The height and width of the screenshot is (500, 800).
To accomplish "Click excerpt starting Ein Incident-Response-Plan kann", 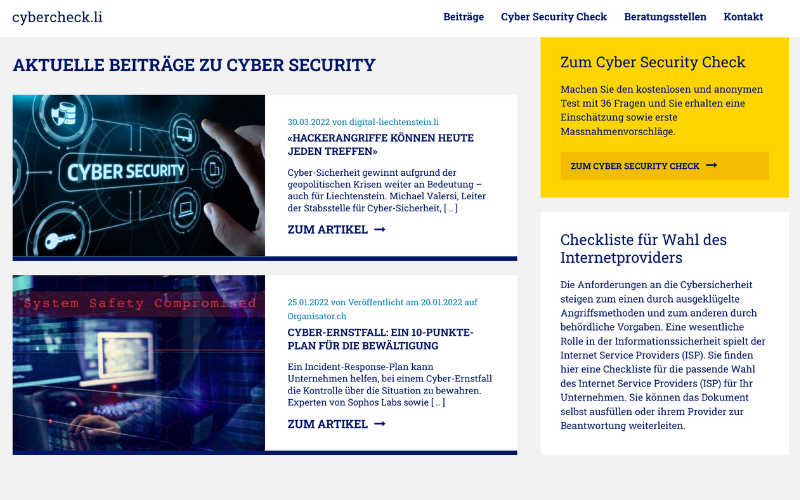I will tap(390, 385).
